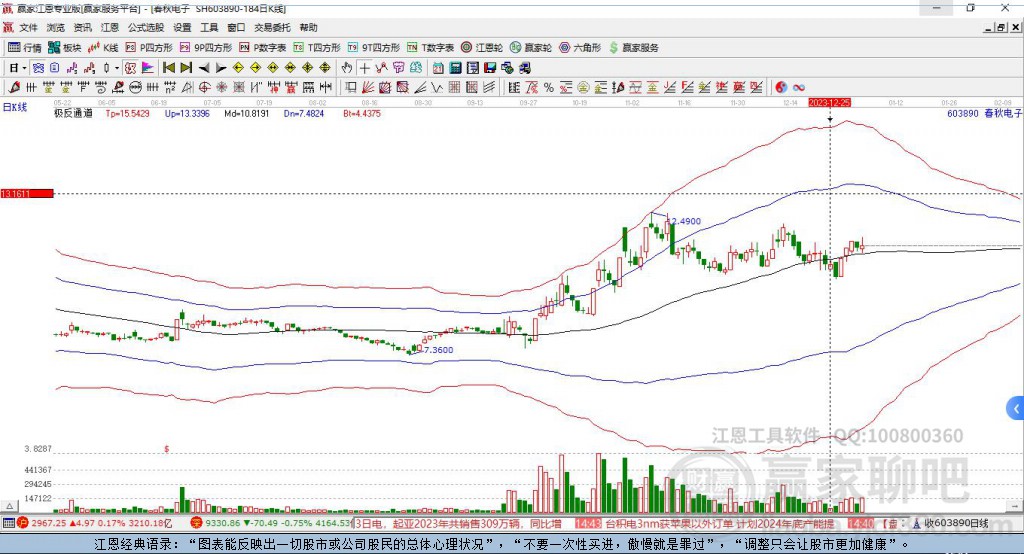The height and width of the screenshot is (554, 1024).
Task: Toggle the blue network-pattern button beside 日
Action: (38, 68)
